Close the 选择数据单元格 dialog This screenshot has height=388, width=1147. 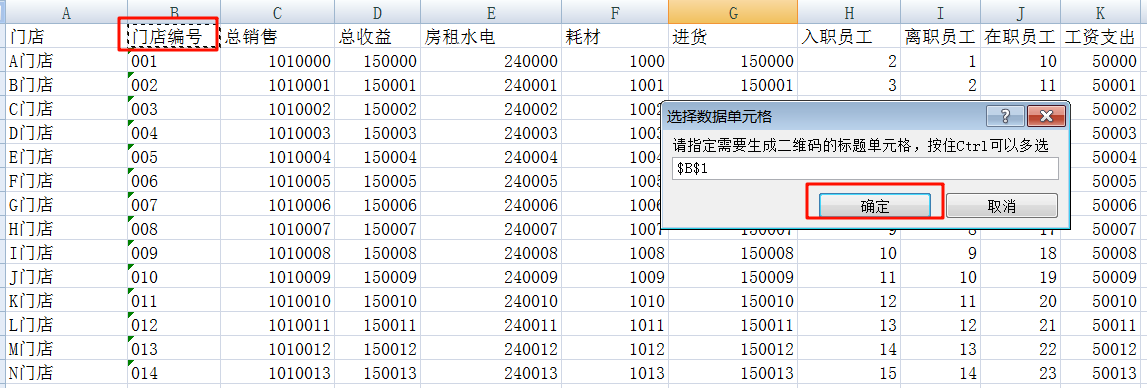(x=1045, y=116)
